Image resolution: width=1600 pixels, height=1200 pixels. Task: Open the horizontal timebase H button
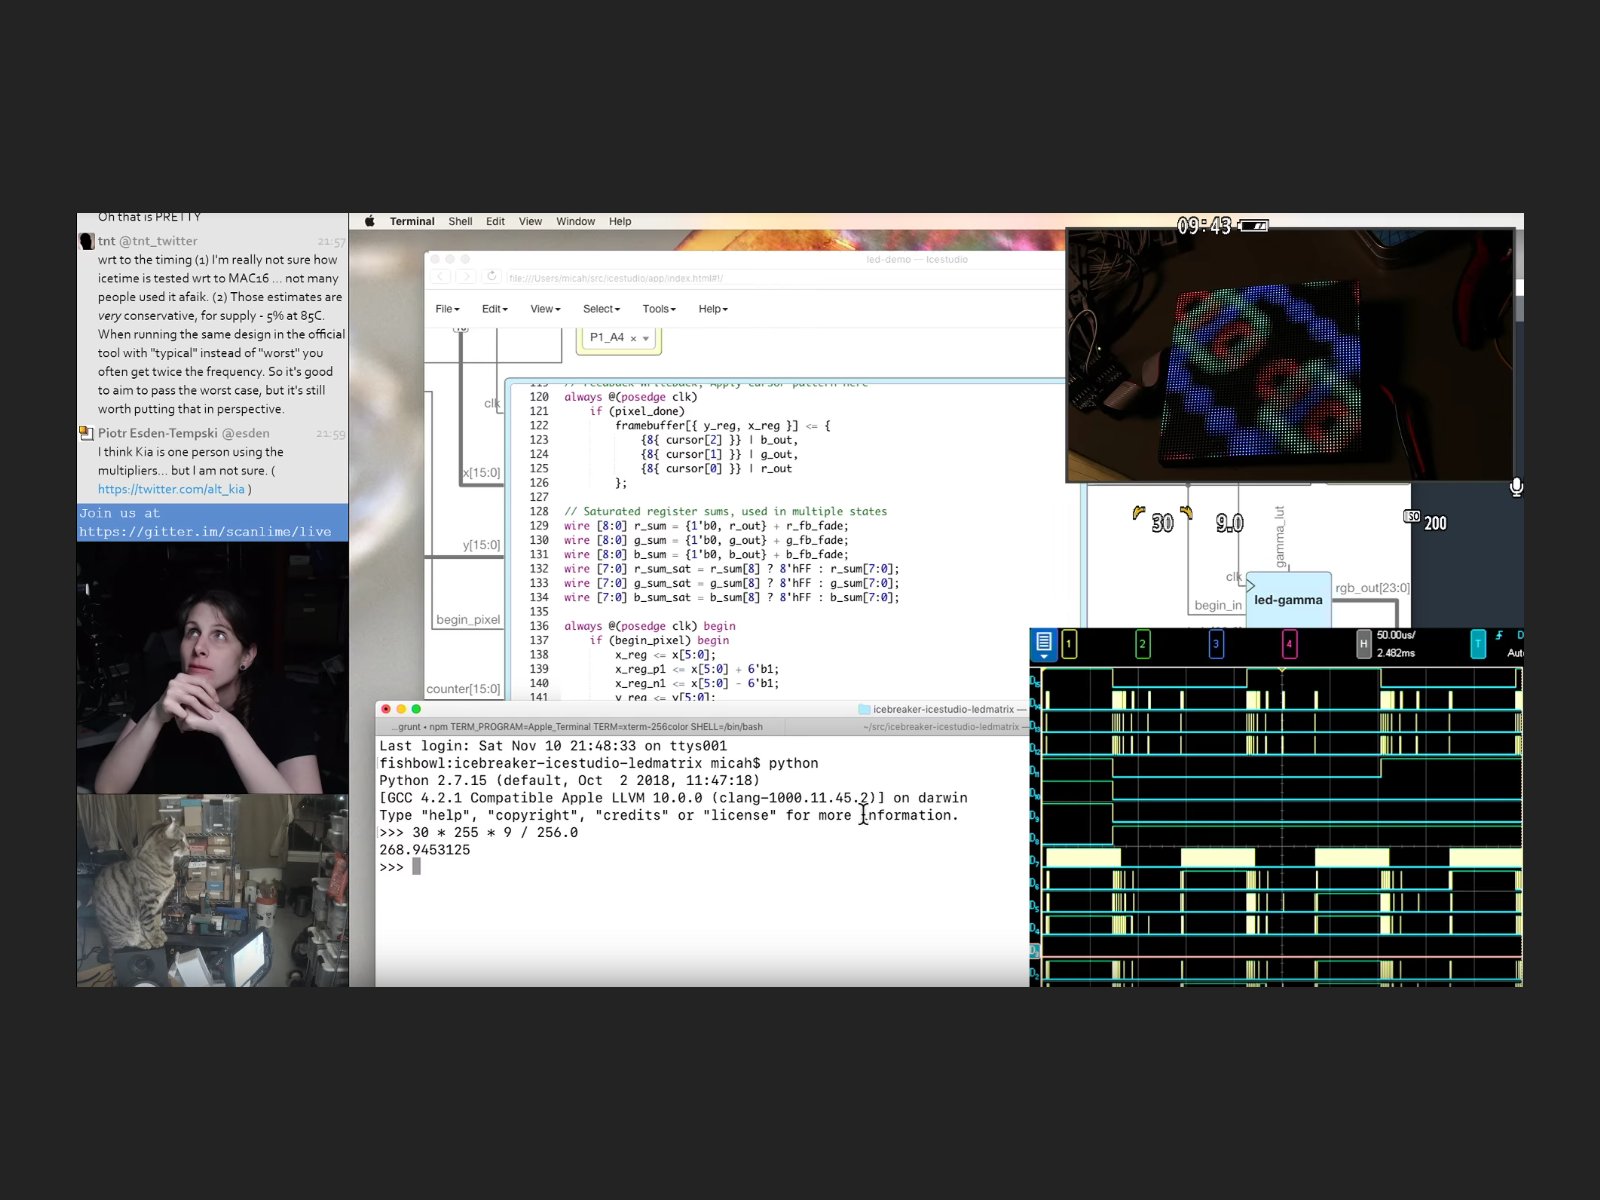click(x=1363, y=644)
